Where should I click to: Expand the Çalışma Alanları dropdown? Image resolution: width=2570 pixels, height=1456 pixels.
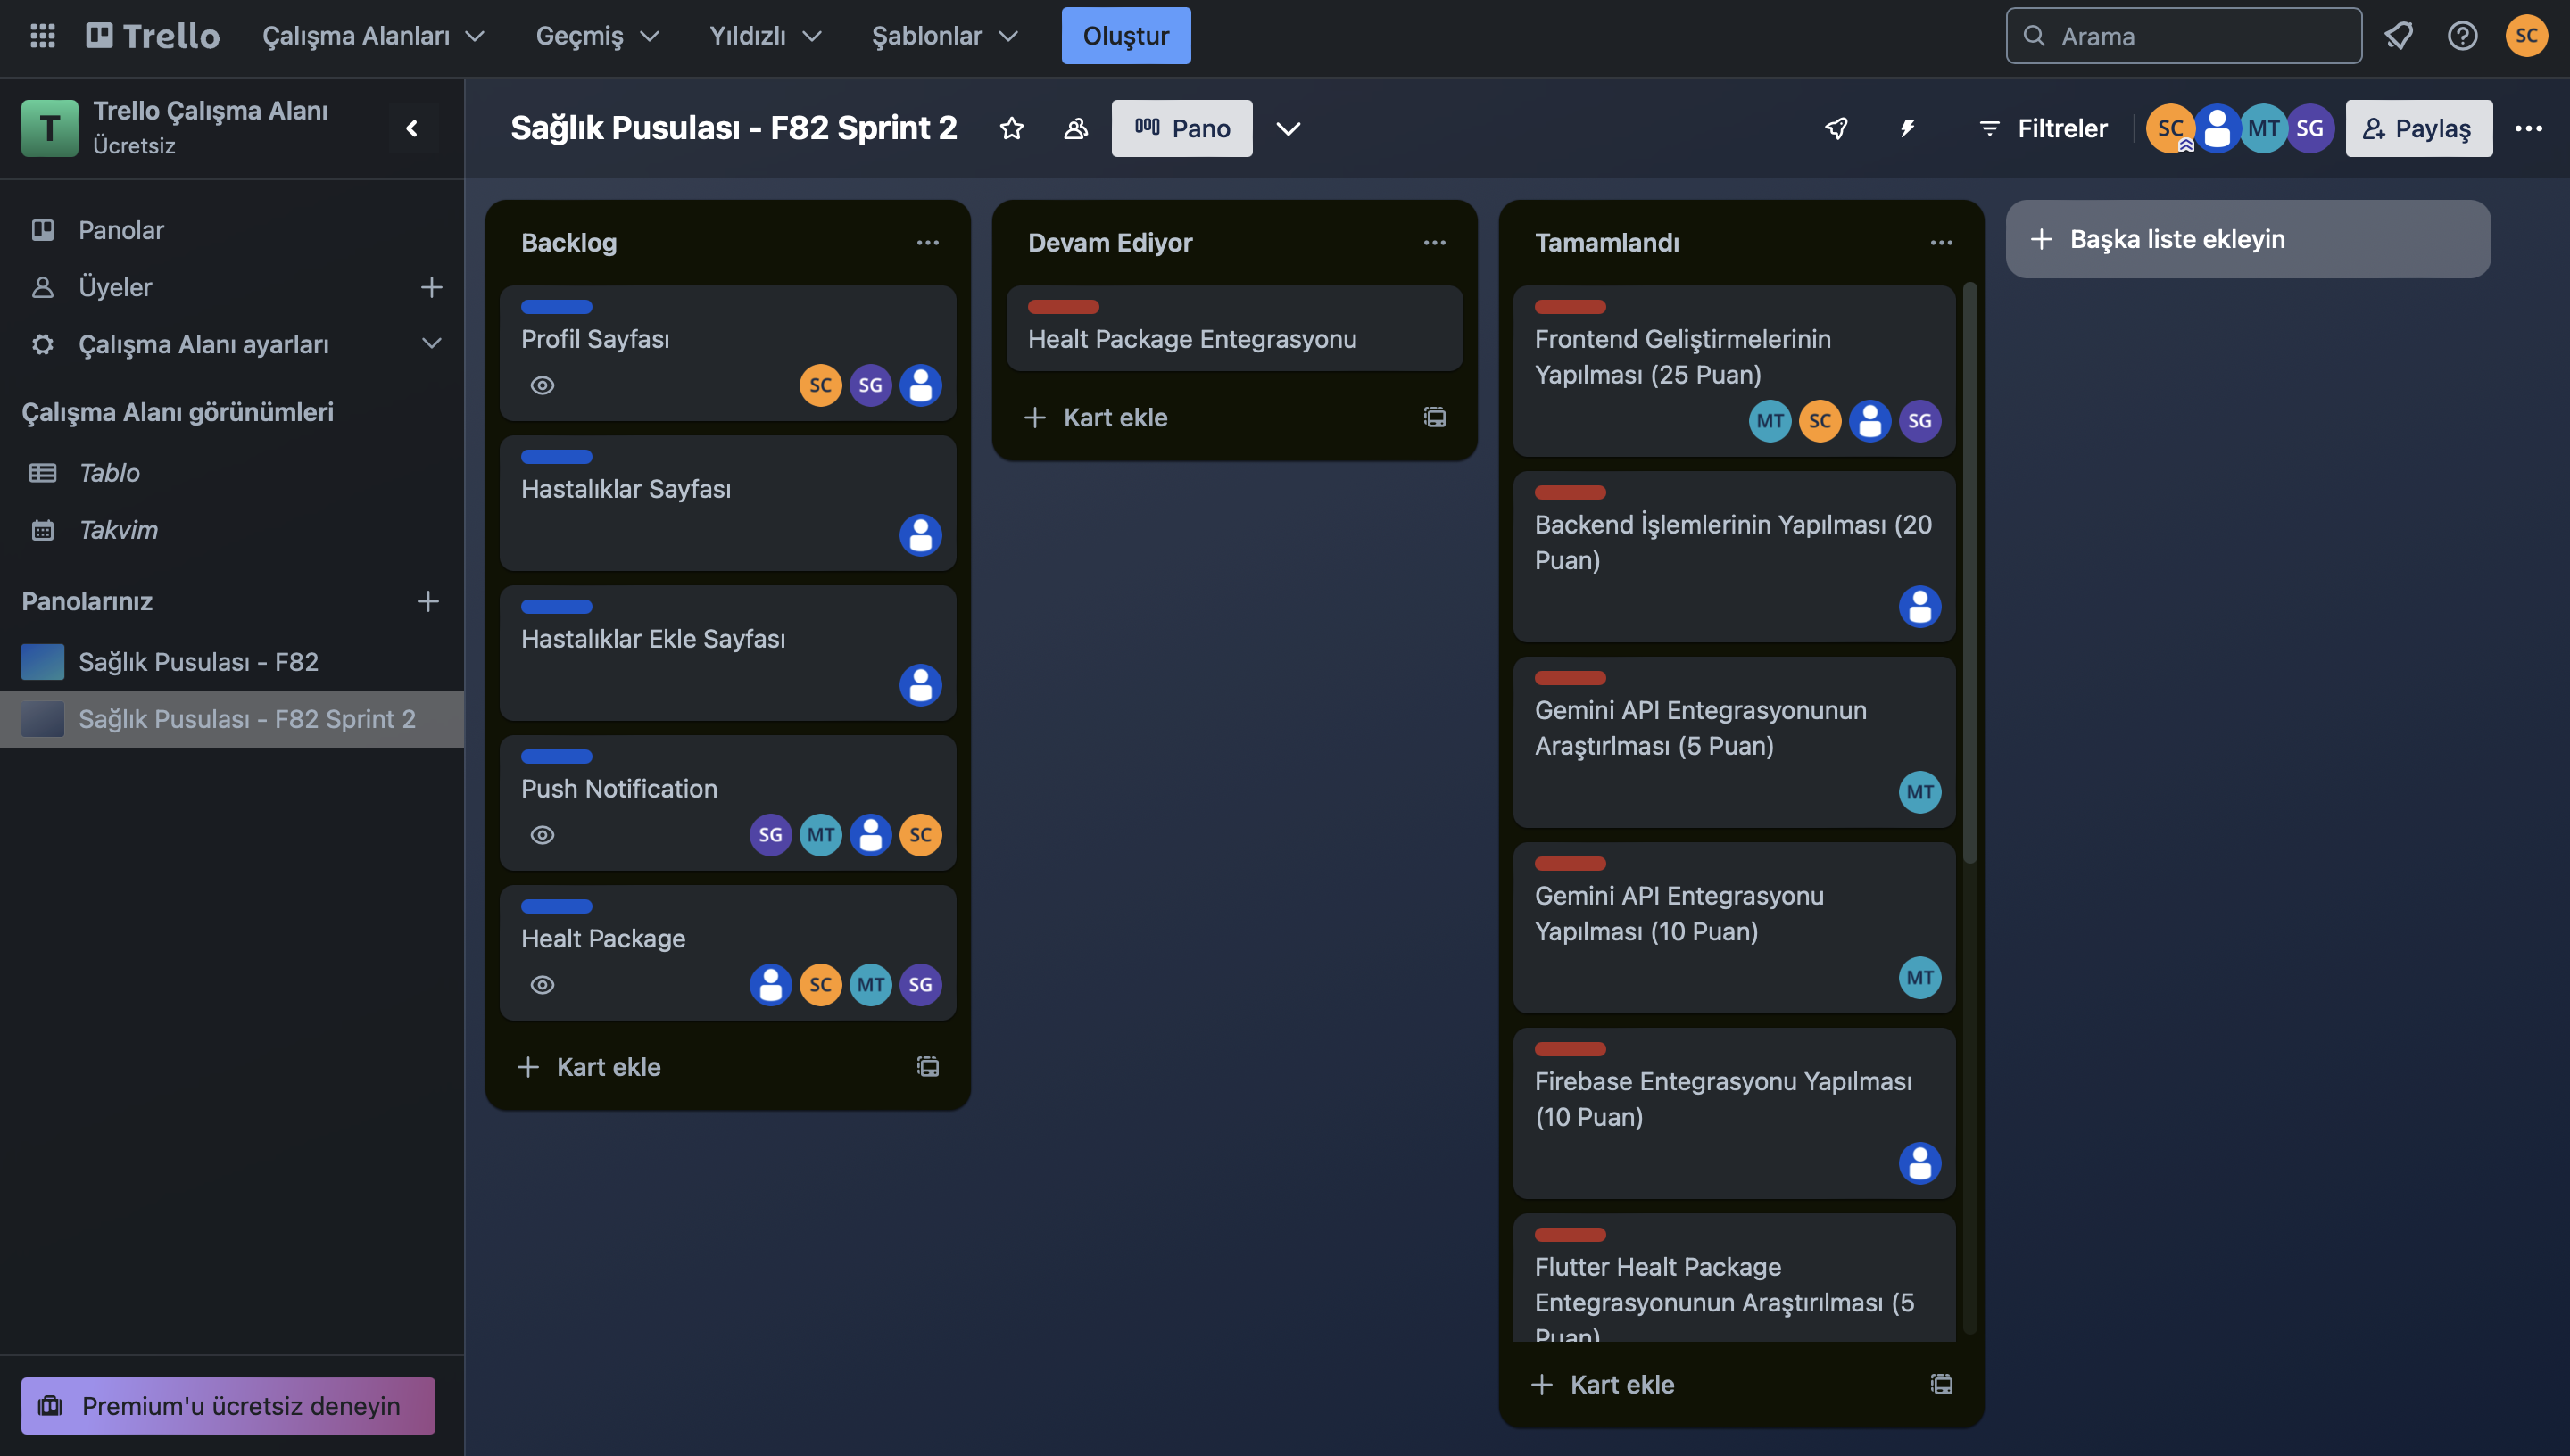pos(373,36)
